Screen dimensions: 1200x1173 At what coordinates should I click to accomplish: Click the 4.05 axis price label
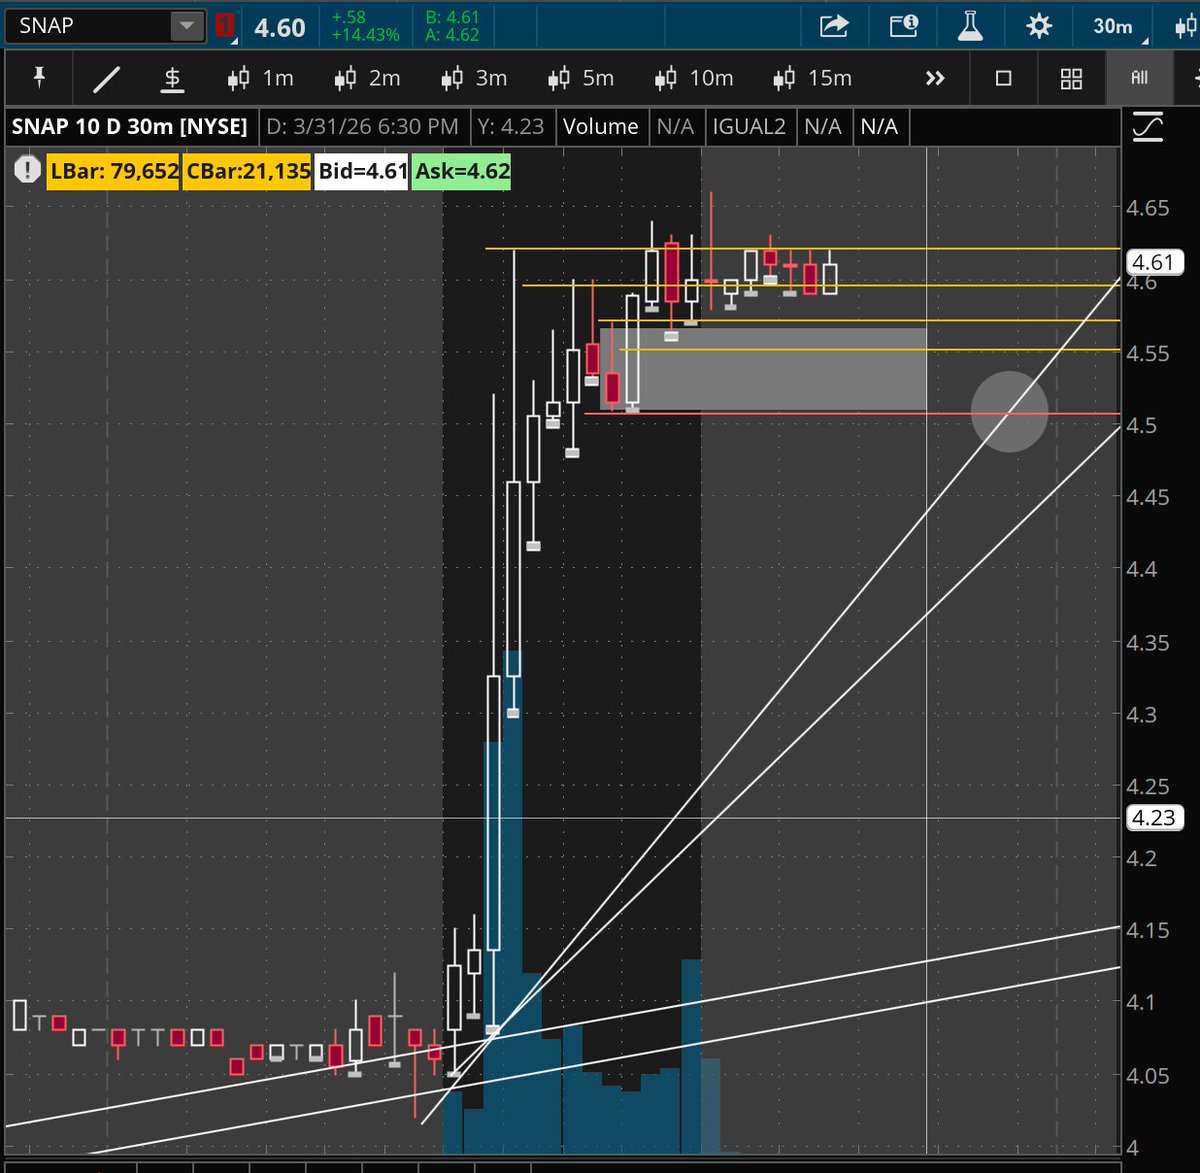click(x=1147, y=1075)
